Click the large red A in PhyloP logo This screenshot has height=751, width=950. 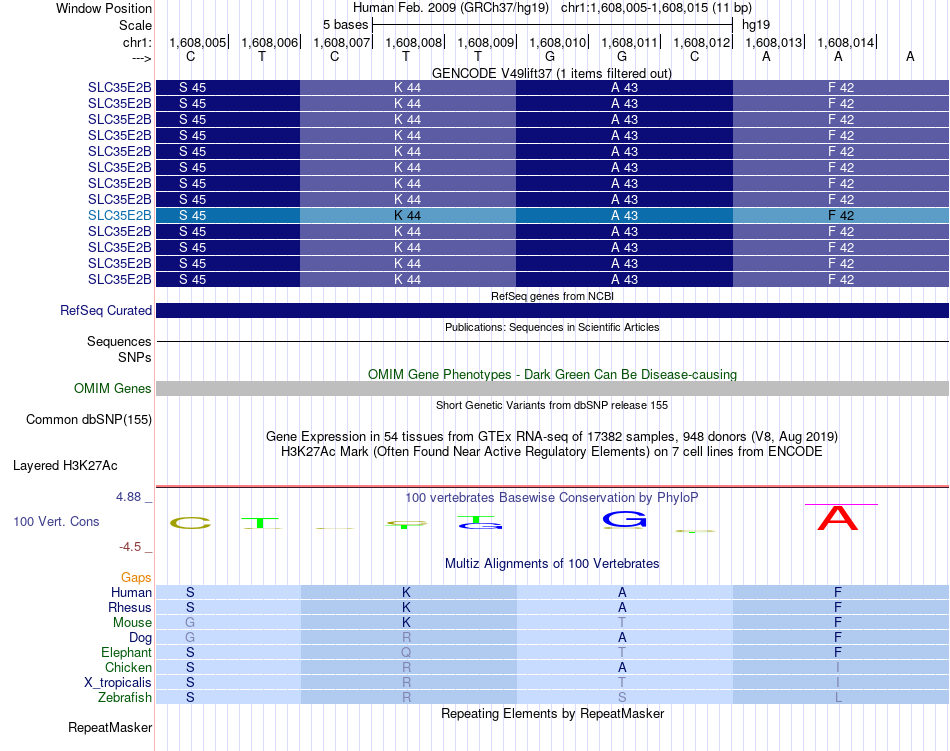tap(838, 518)
